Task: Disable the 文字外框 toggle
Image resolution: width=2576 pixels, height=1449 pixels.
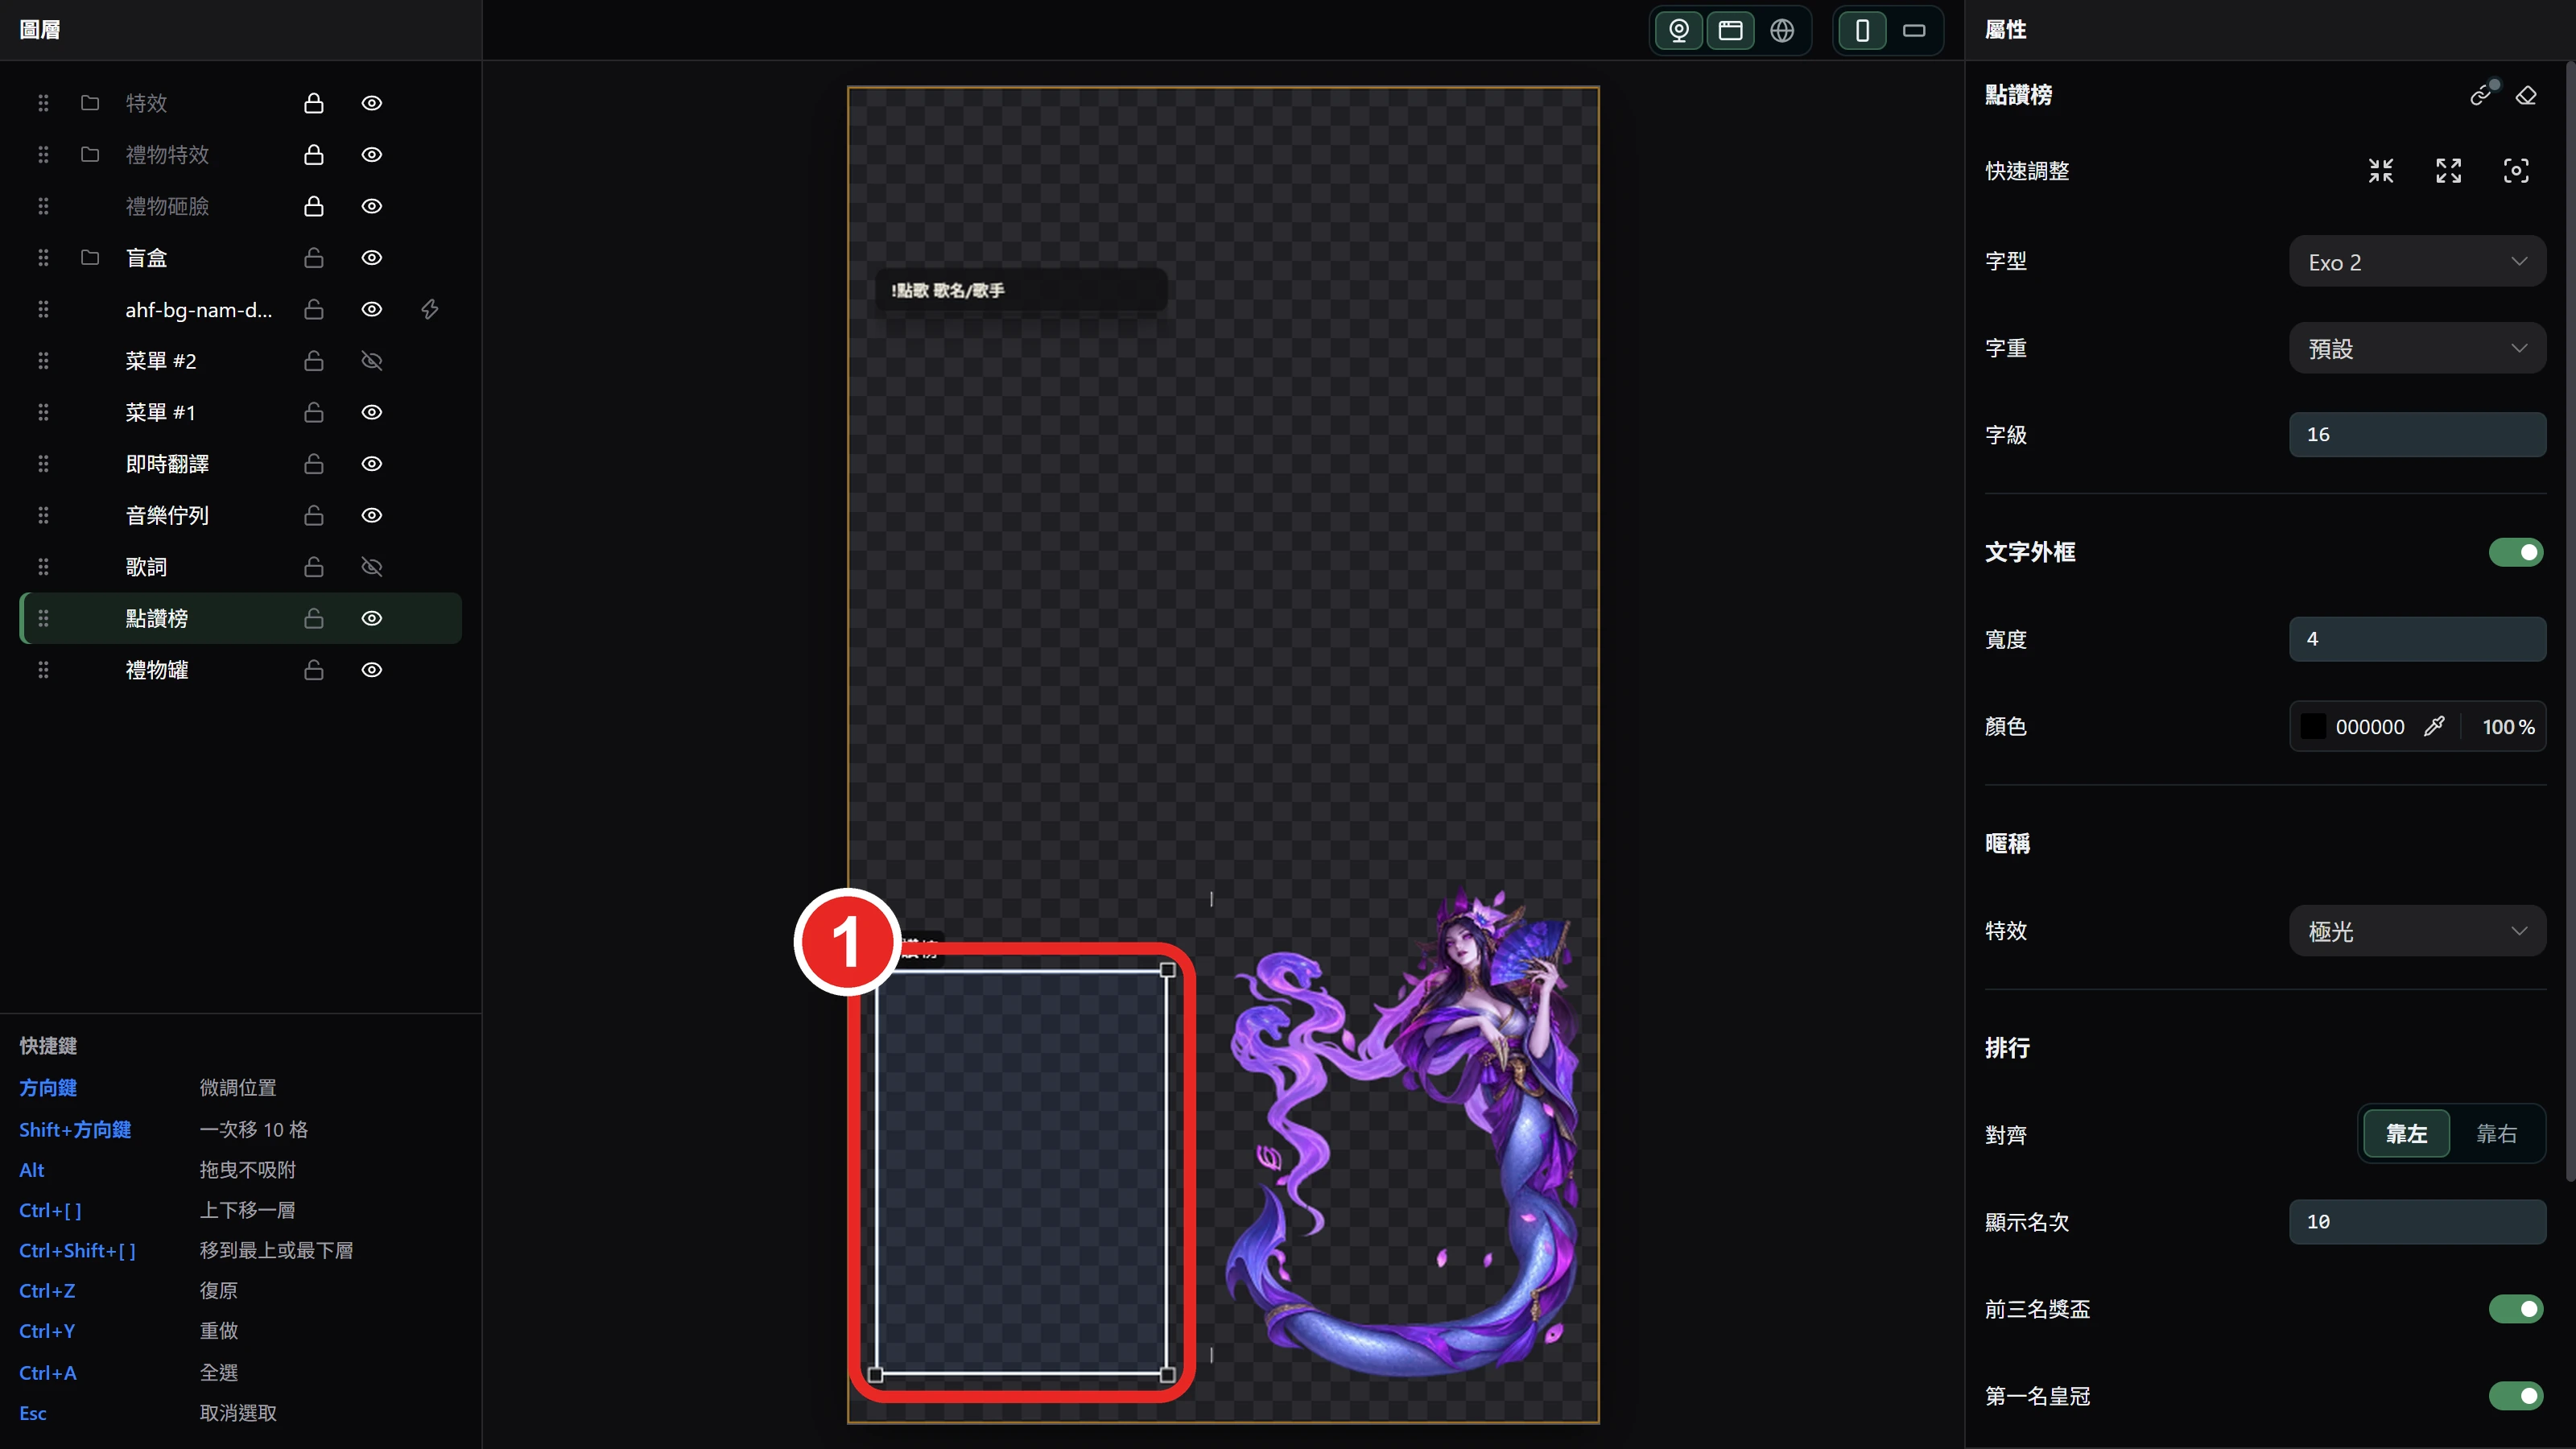Action: [2516, 552]
